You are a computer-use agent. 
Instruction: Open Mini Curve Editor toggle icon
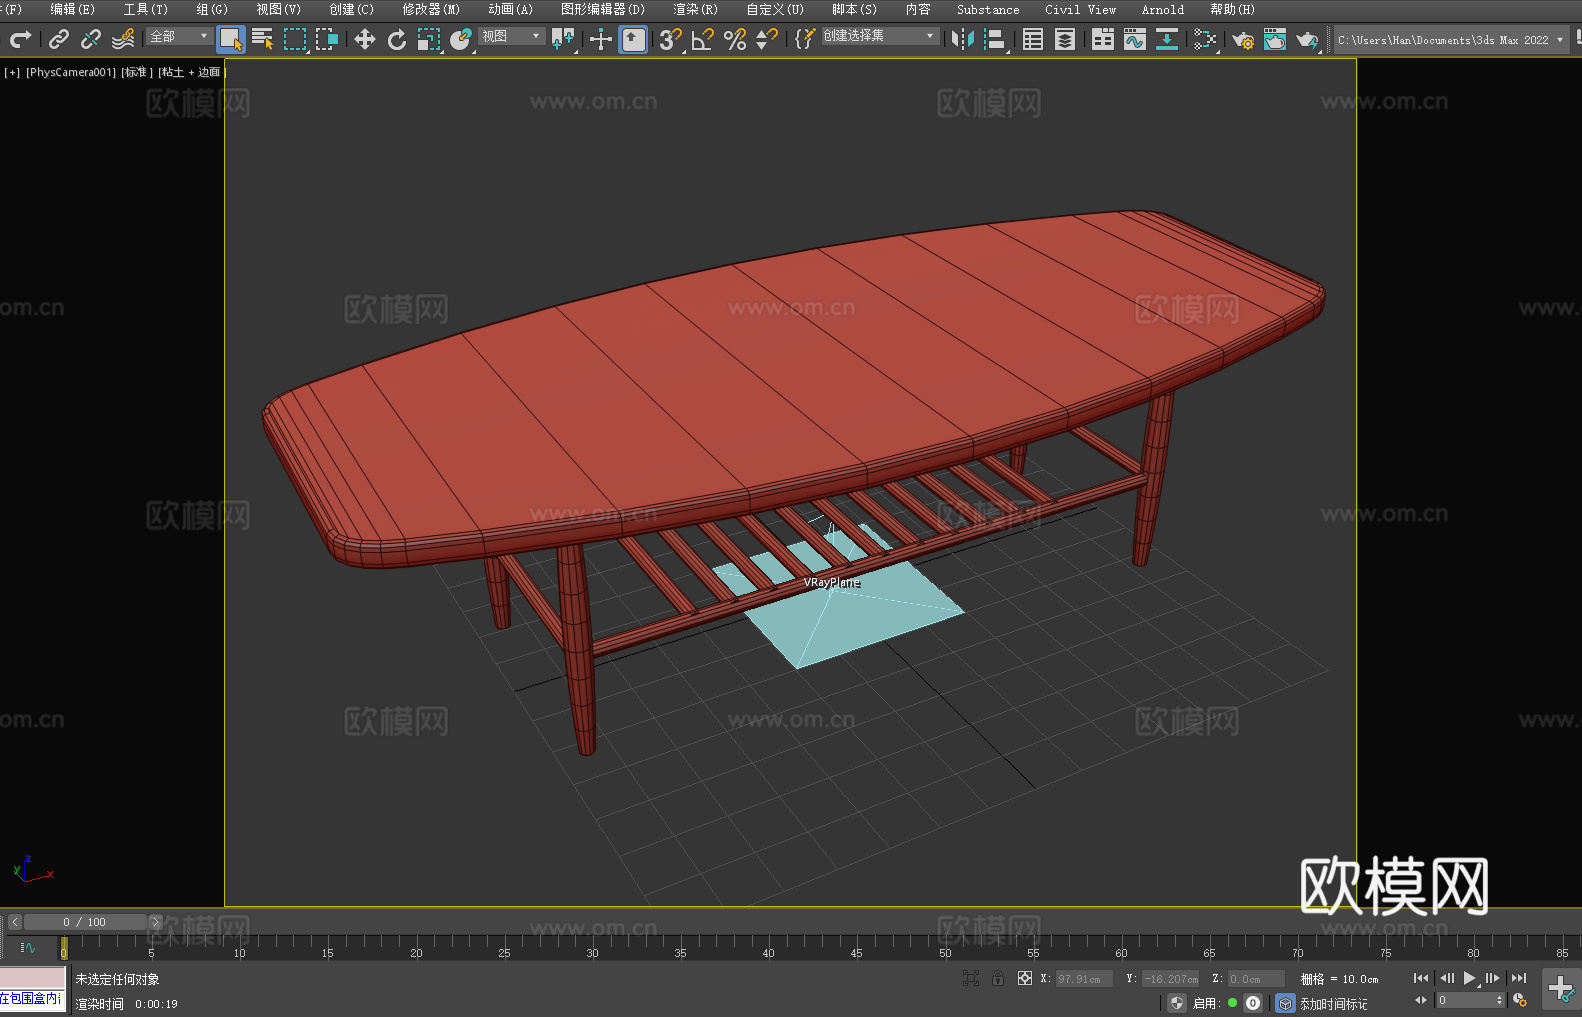point(28,947)
